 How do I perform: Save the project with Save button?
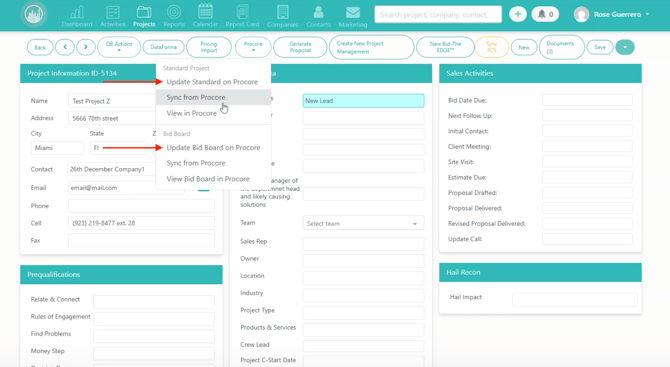600,47
